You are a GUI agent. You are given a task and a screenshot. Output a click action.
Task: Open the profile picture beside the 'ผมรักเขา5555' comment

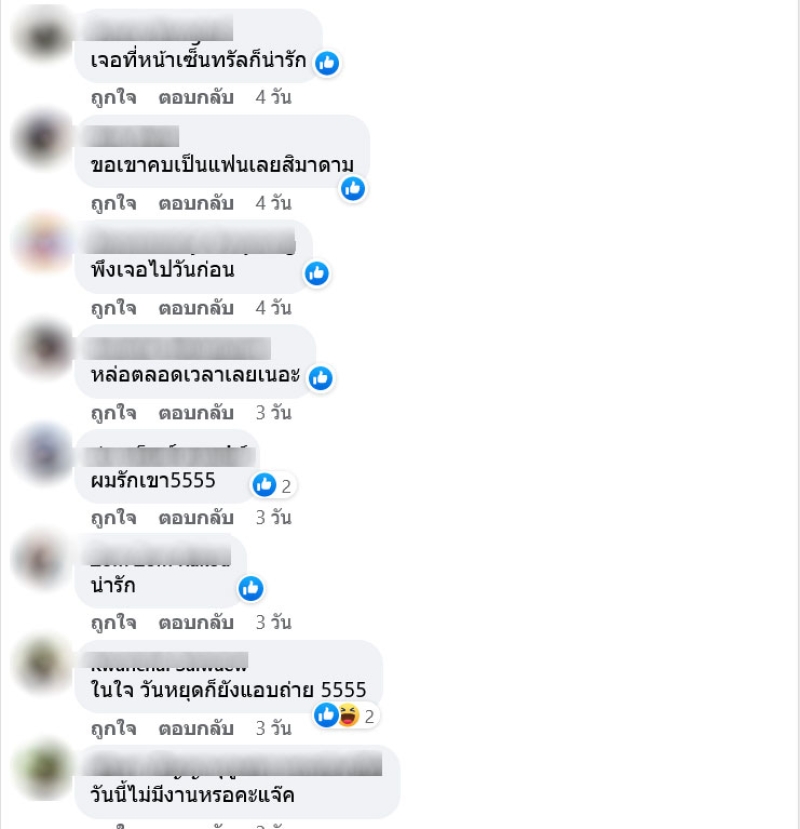44,454
